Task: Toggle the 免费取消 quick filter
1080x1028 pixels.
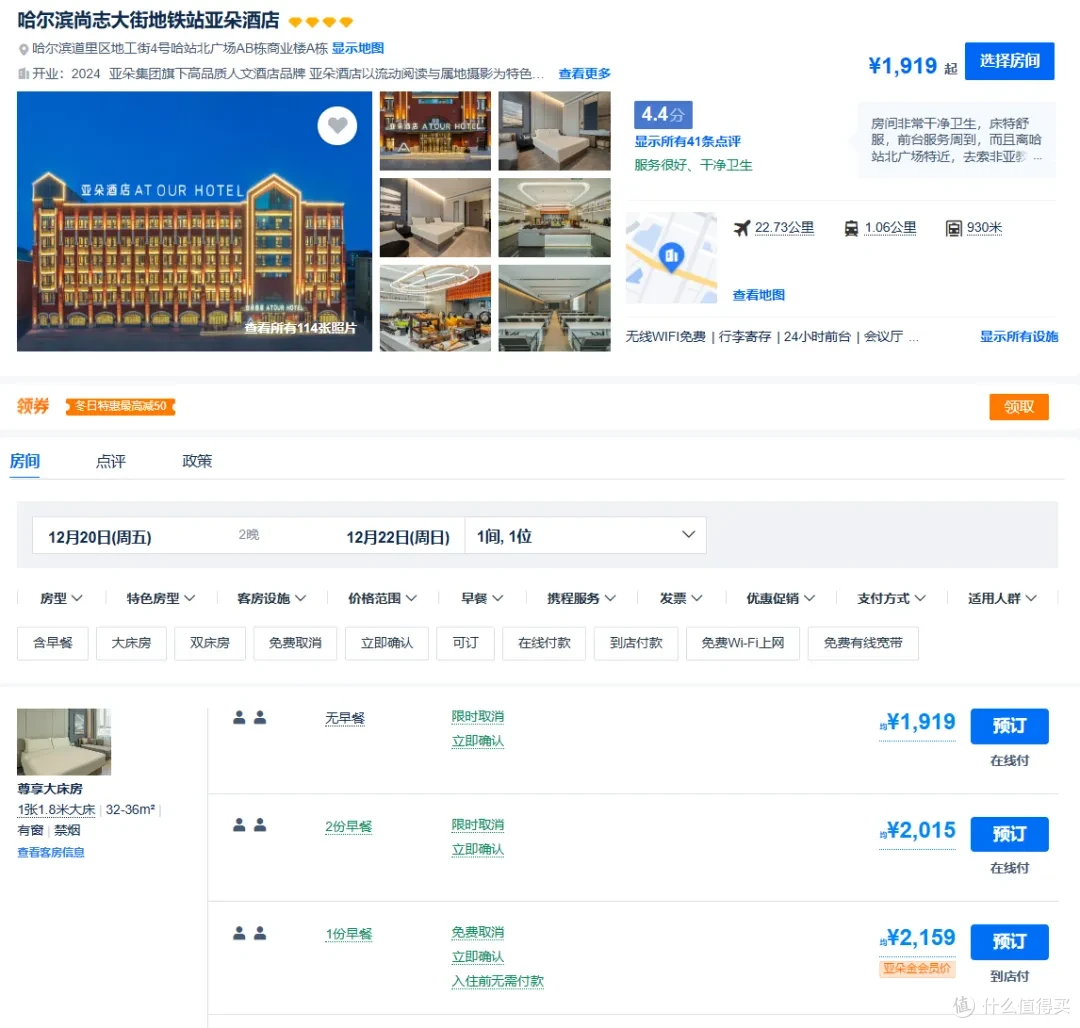Action: click(x=295, y=643)
